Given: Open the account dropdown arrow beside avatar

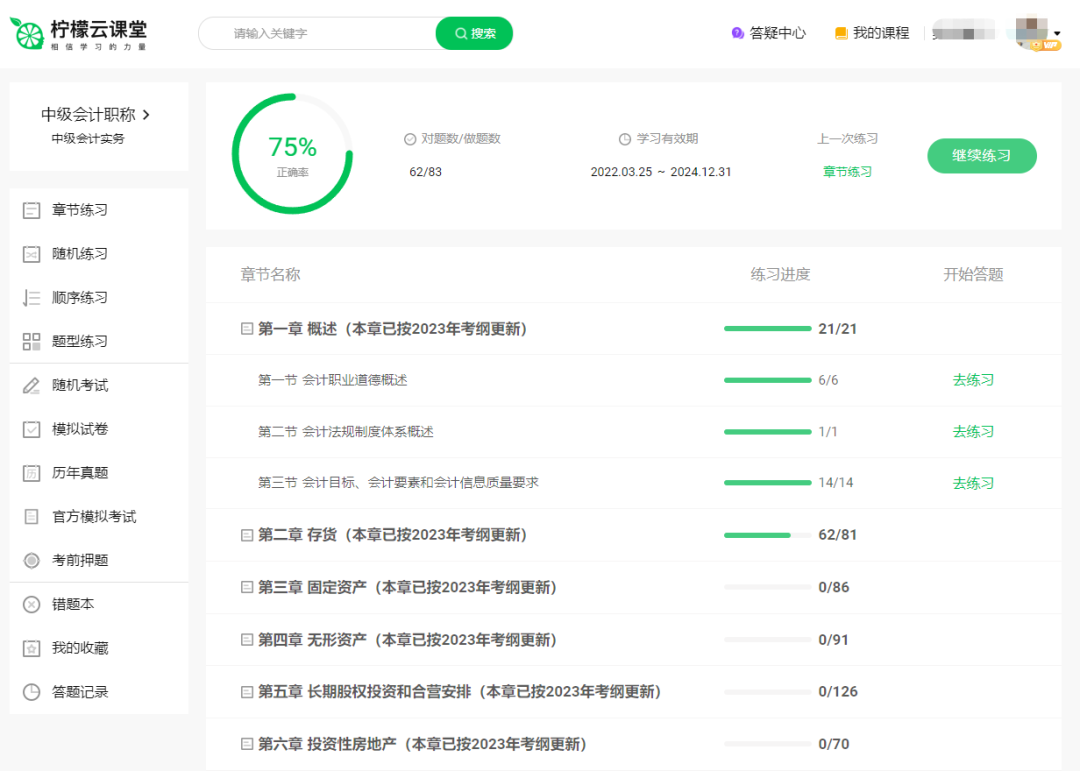Looking at the screenshot, I should point(1057,33).
